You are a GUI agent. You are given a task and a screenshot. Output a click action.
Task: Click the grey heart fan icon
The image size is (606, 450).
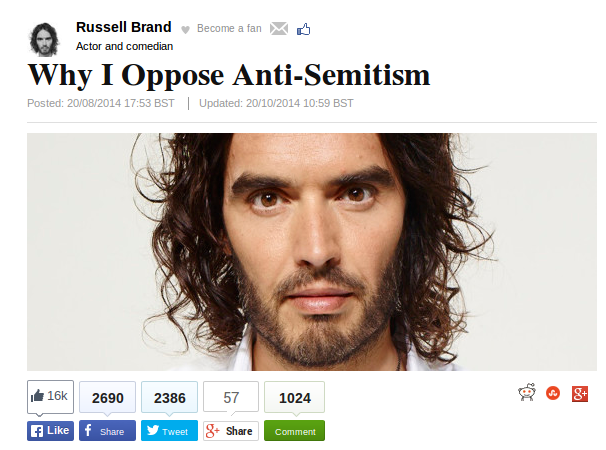(186, 30)
